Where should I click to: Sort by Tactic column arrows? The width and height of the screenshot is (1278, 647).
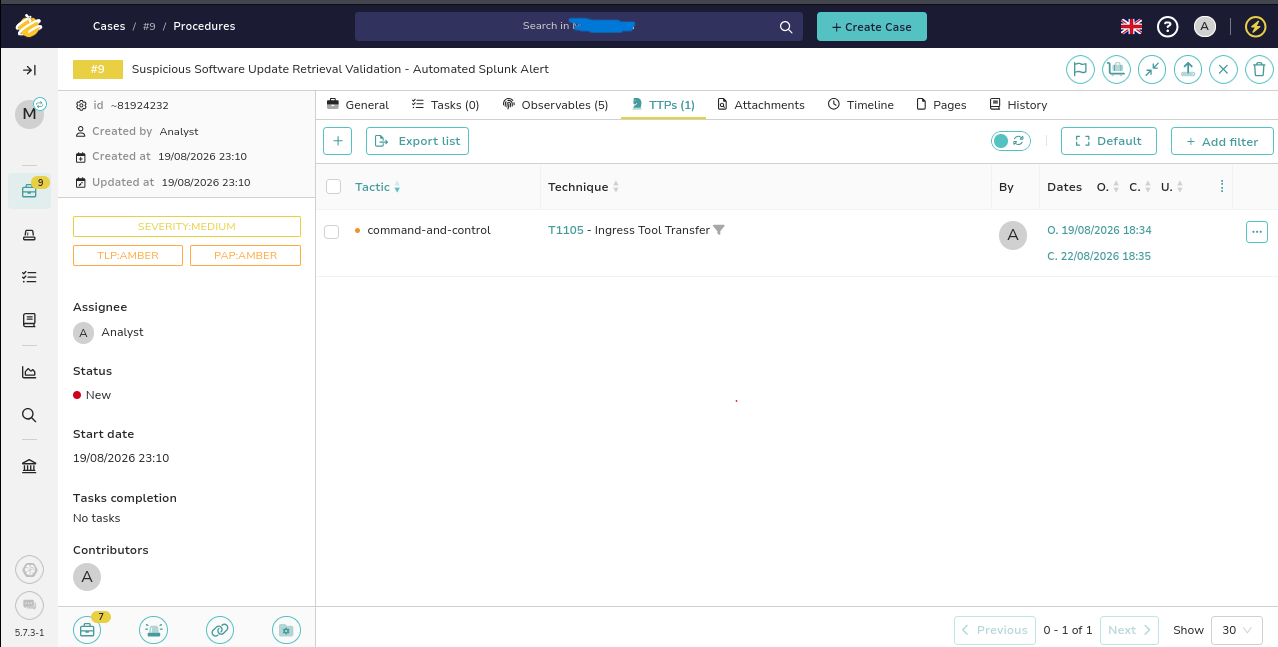point(397,188)
